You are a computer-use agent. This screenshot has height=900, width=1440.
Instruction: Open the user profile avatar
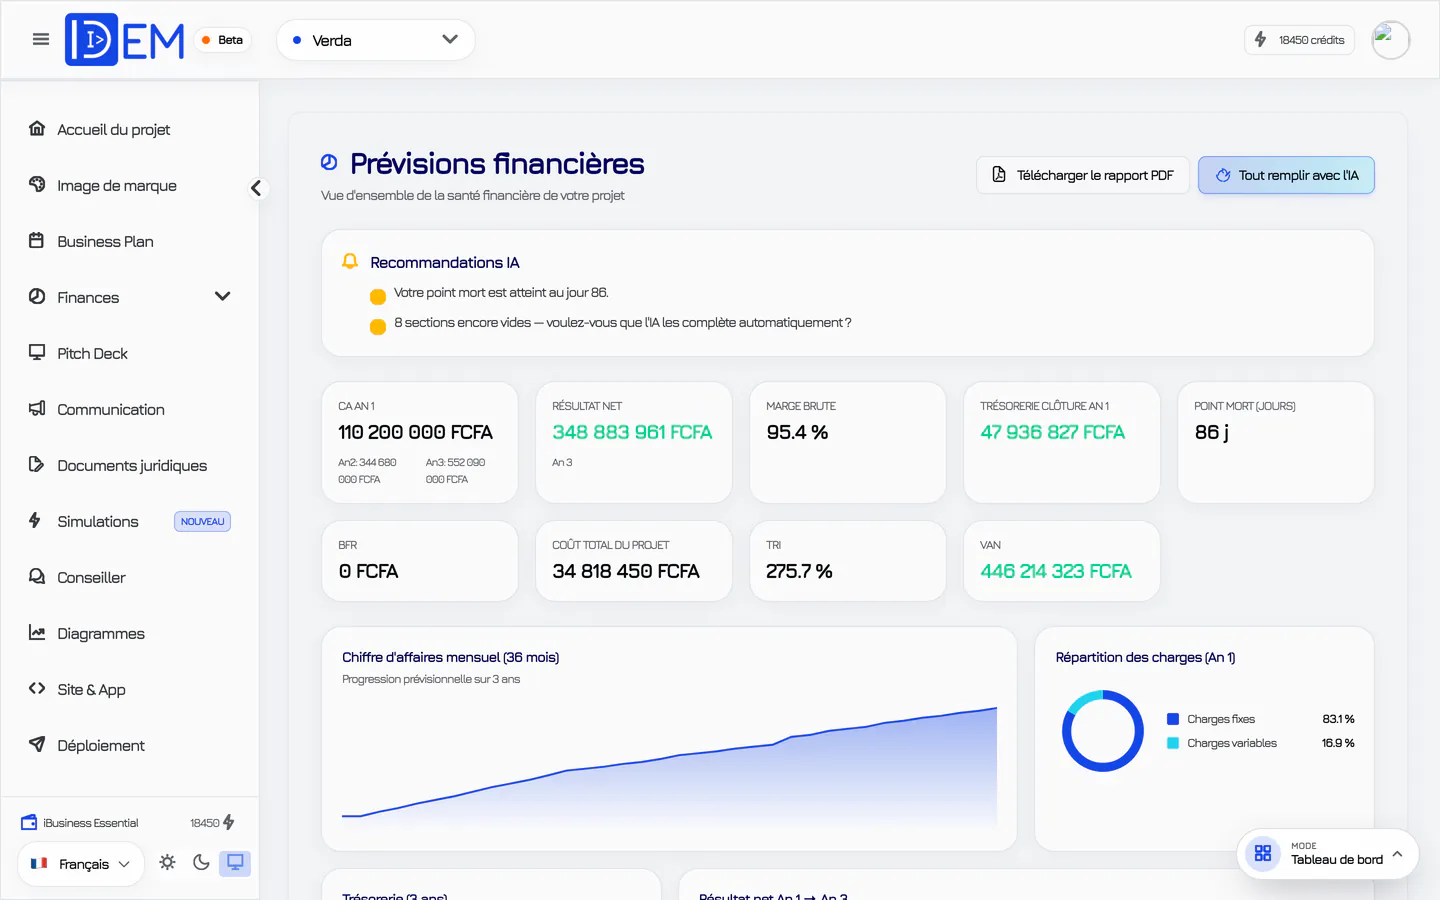(x=1390, y=40)
